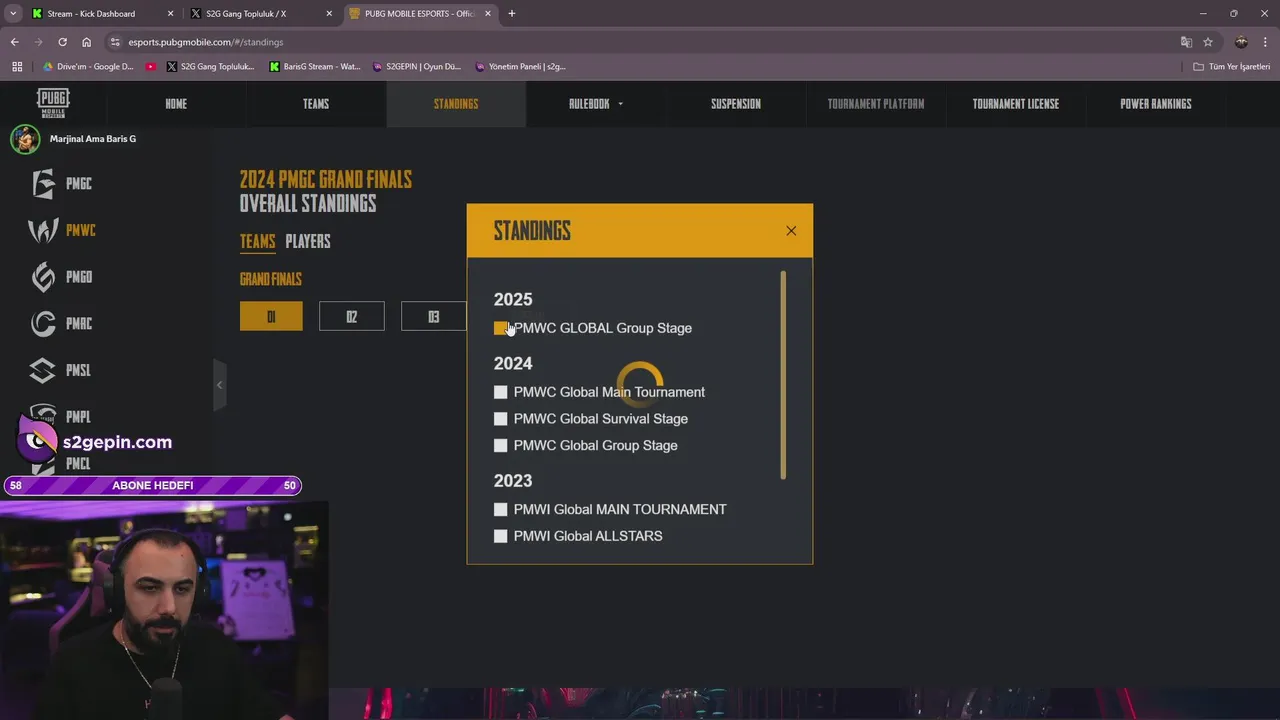Open the PMGO league in sidebar

(x=62, y=277)
